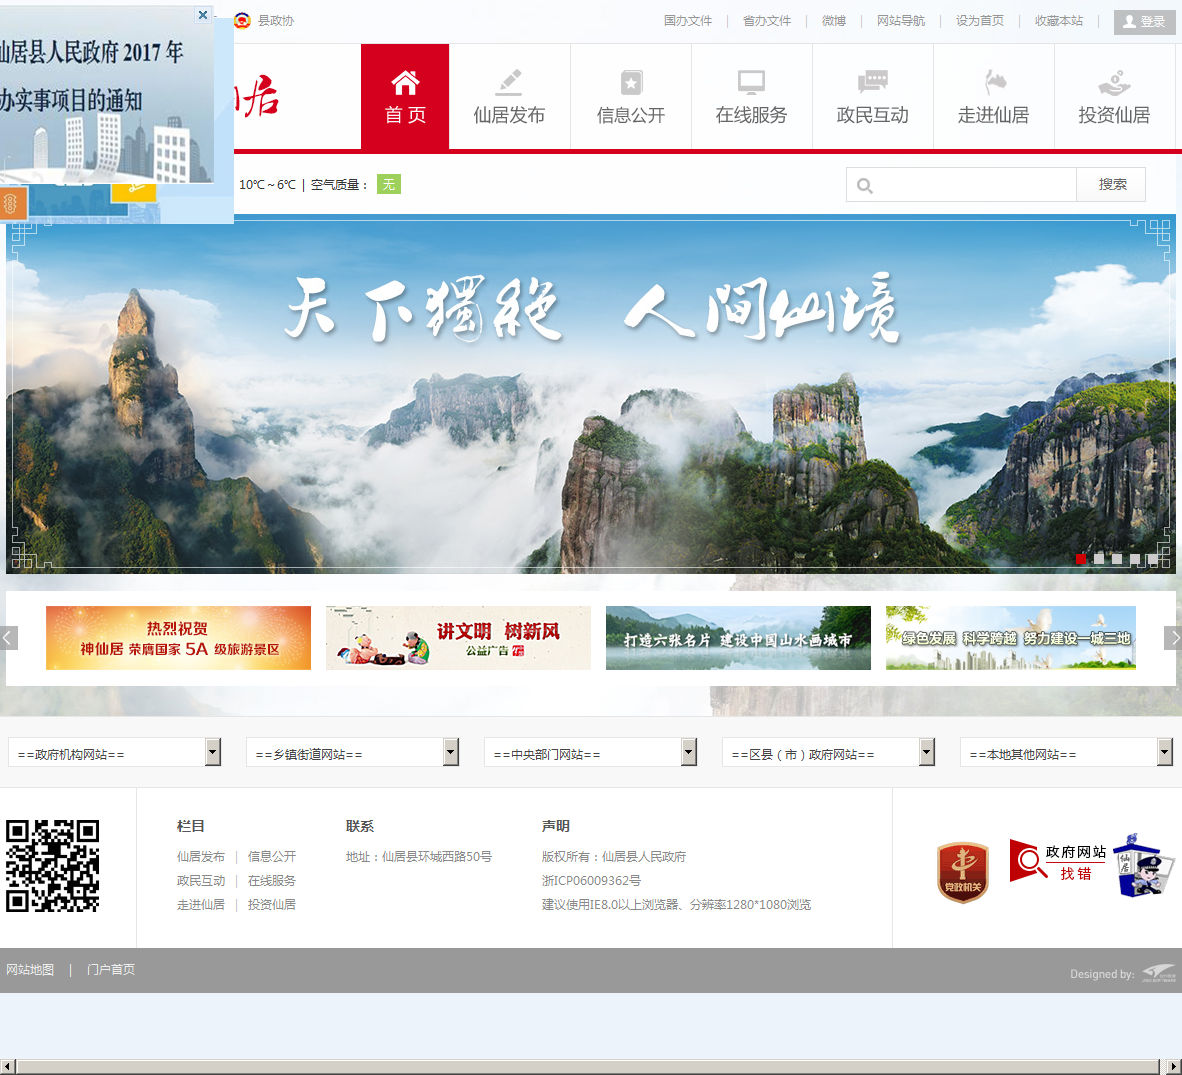Click the green air quality 无 badge
The image size is (1182, 1075).
tap(389, 184)
